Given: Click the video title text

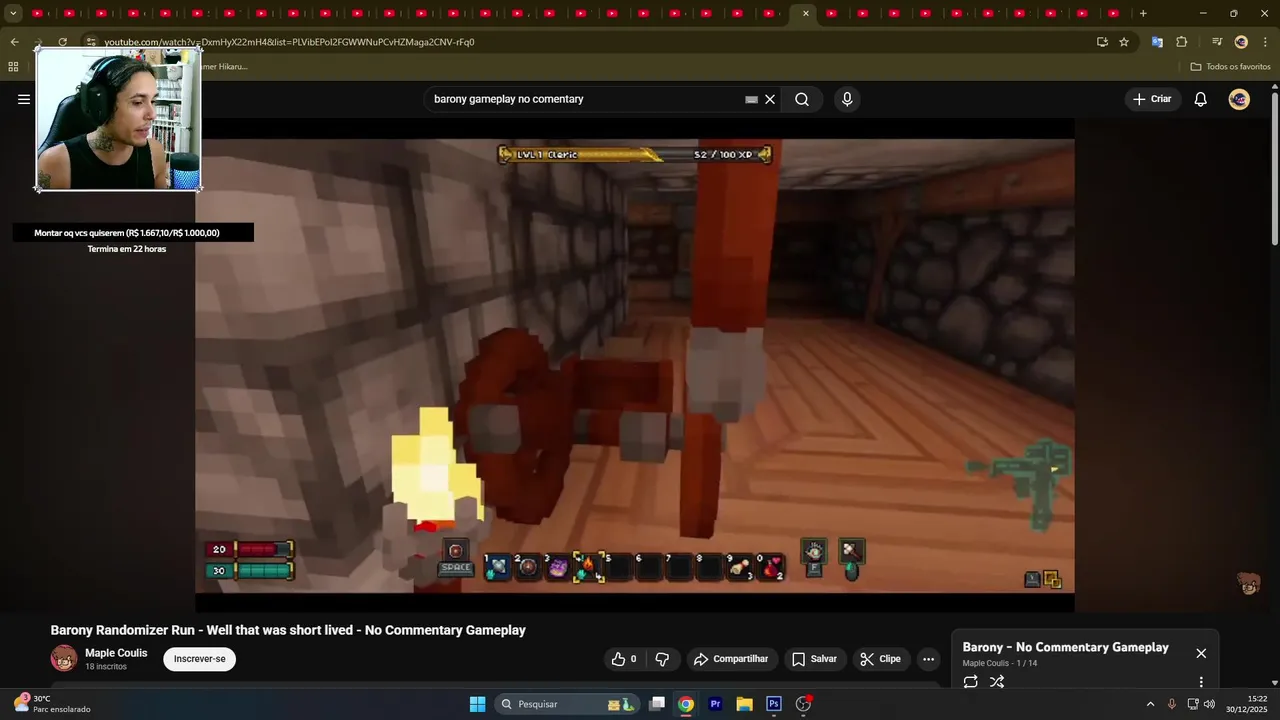Looking at the screenshot, I should [x=288, y=630].
